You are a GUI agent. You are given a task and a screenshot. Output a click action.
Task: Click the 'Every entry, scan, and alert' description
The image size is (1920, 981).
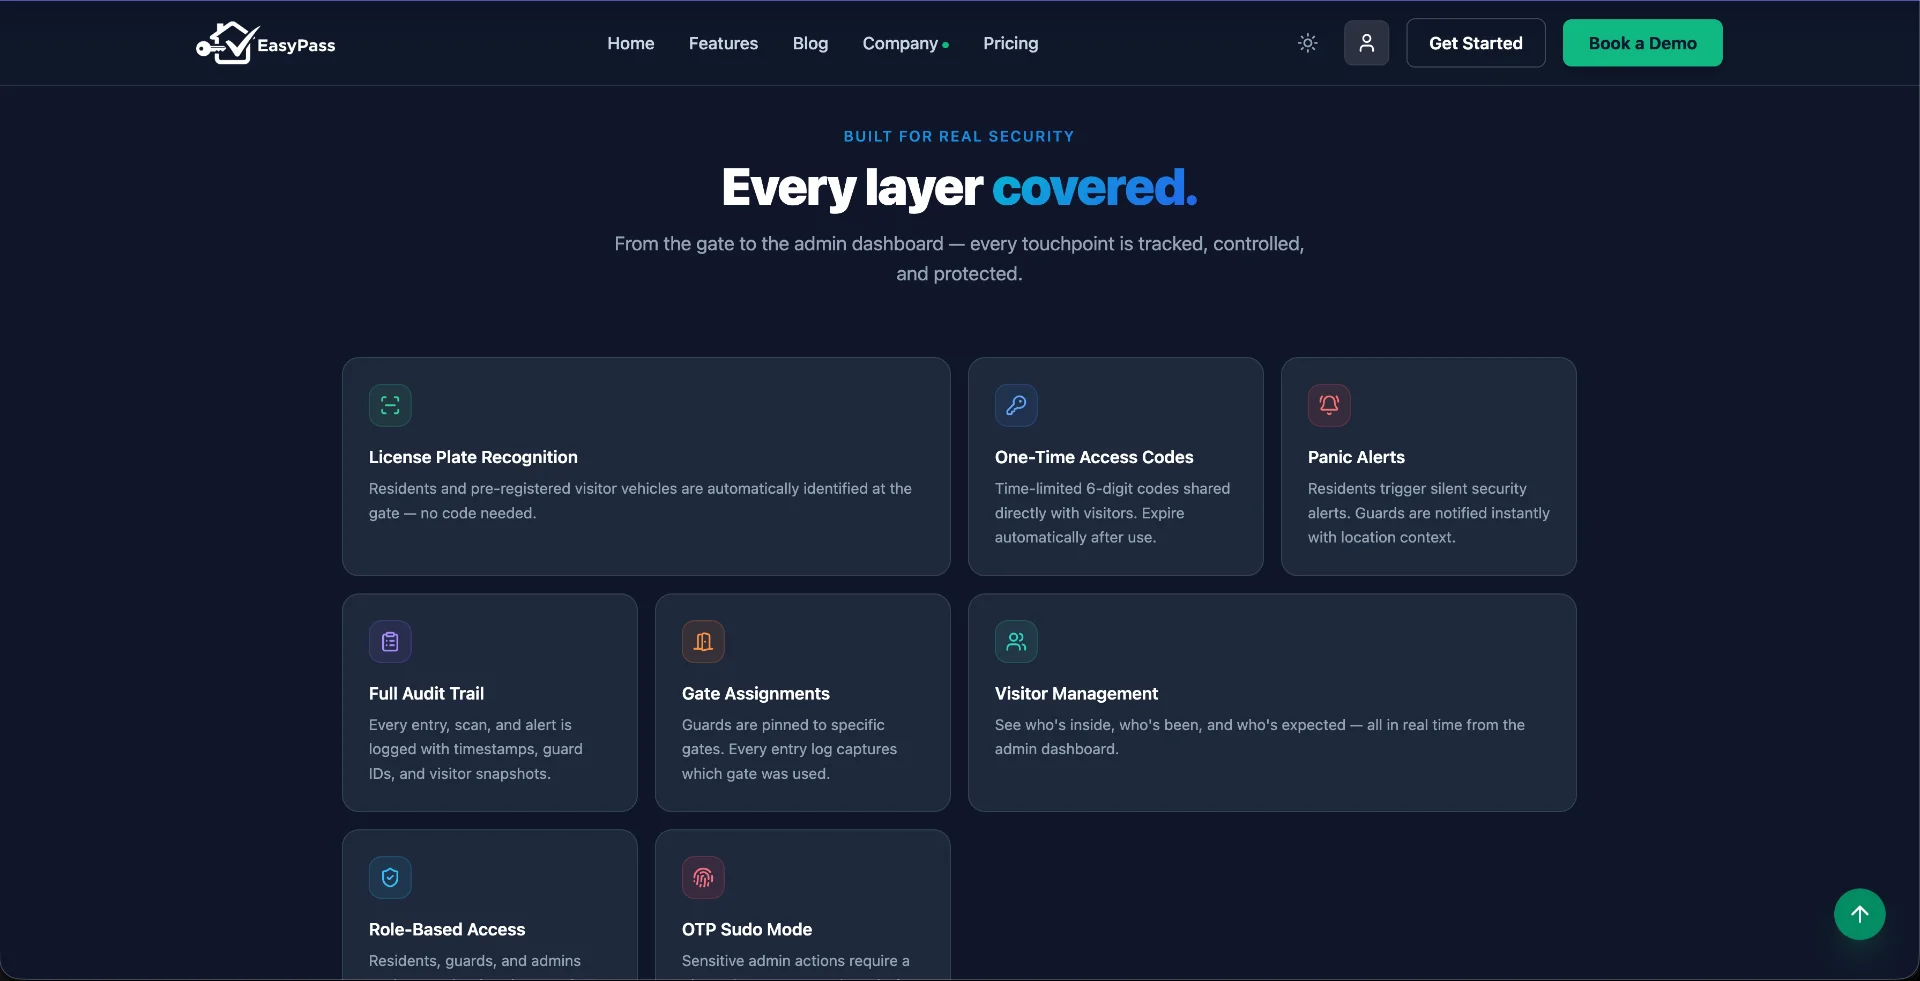[475, 749]
